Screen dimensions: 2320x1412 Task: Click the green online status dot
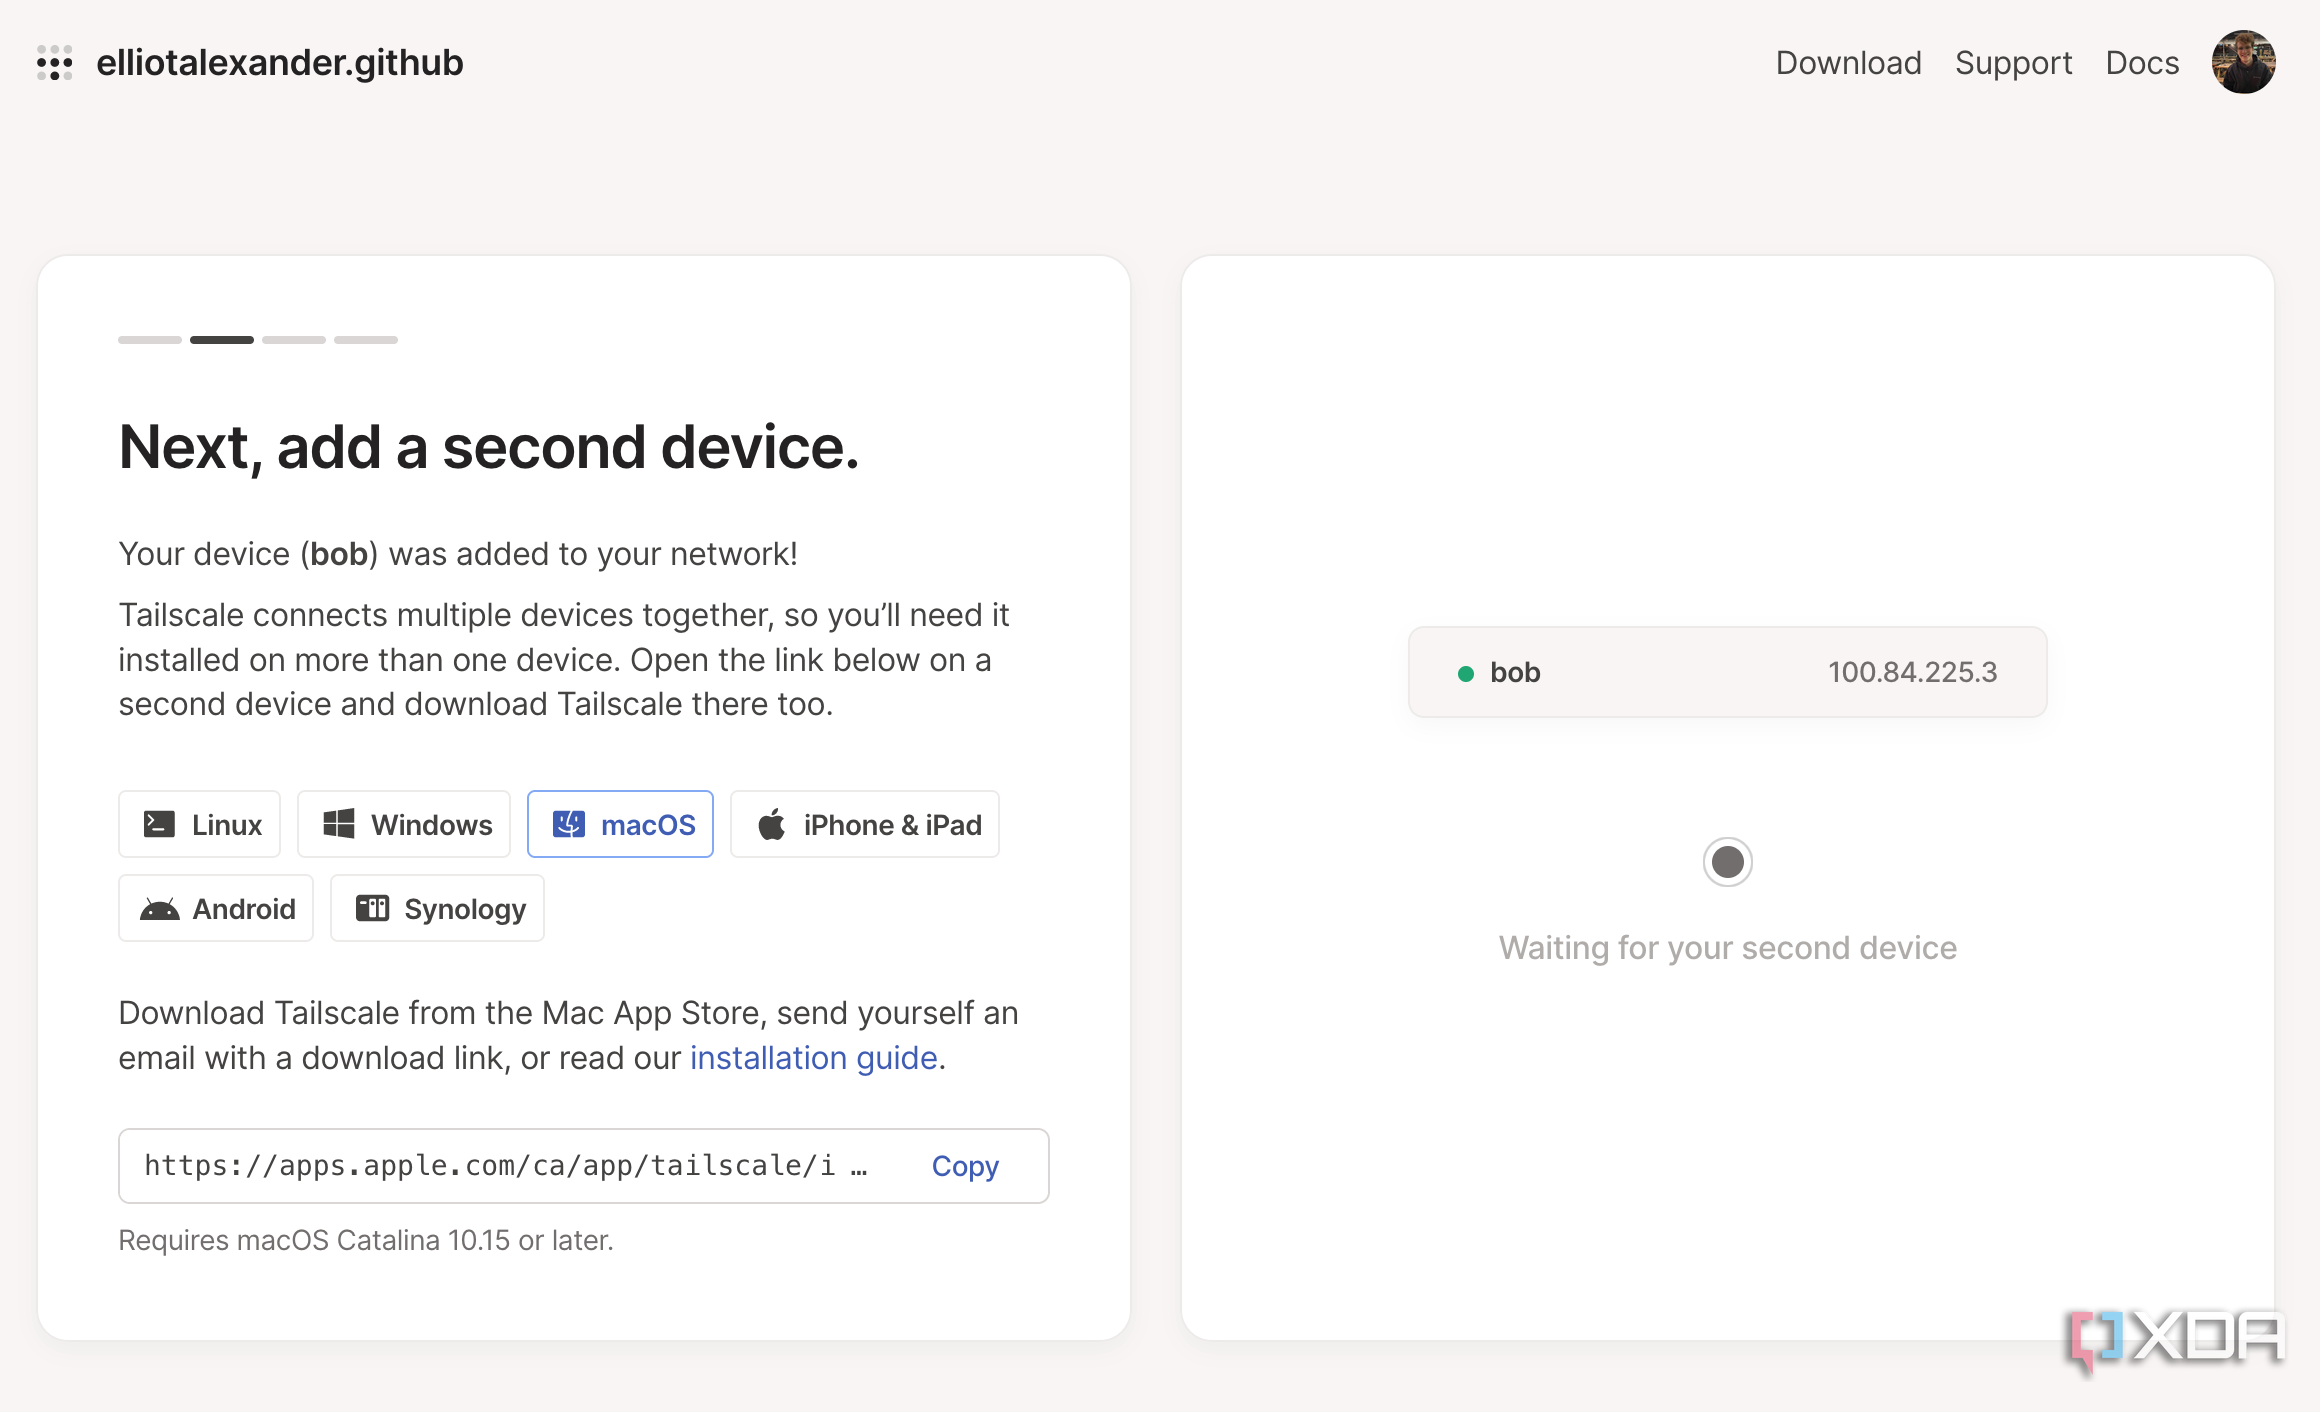click(1466, 673)
